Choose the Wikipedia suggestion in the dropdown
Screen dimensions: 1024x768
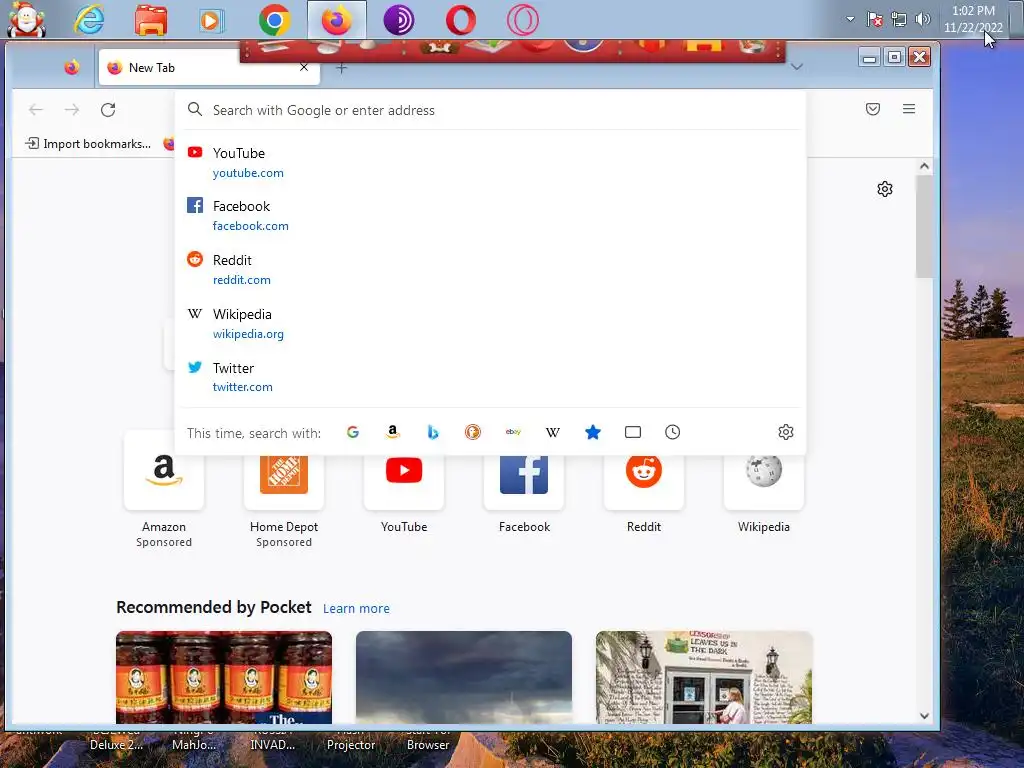(x=490, y=323)
